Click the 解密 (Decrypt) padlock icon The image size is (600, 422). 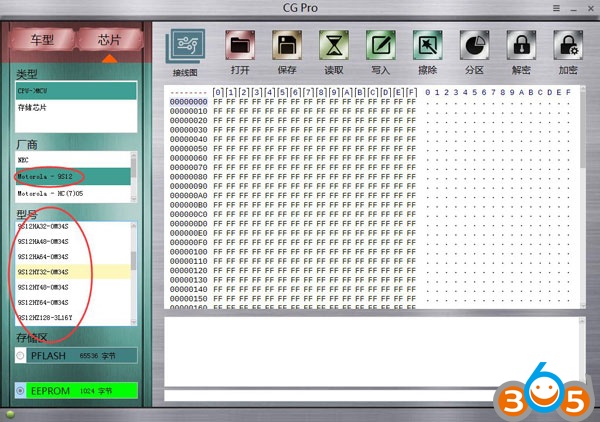click(x=521, y=45)
